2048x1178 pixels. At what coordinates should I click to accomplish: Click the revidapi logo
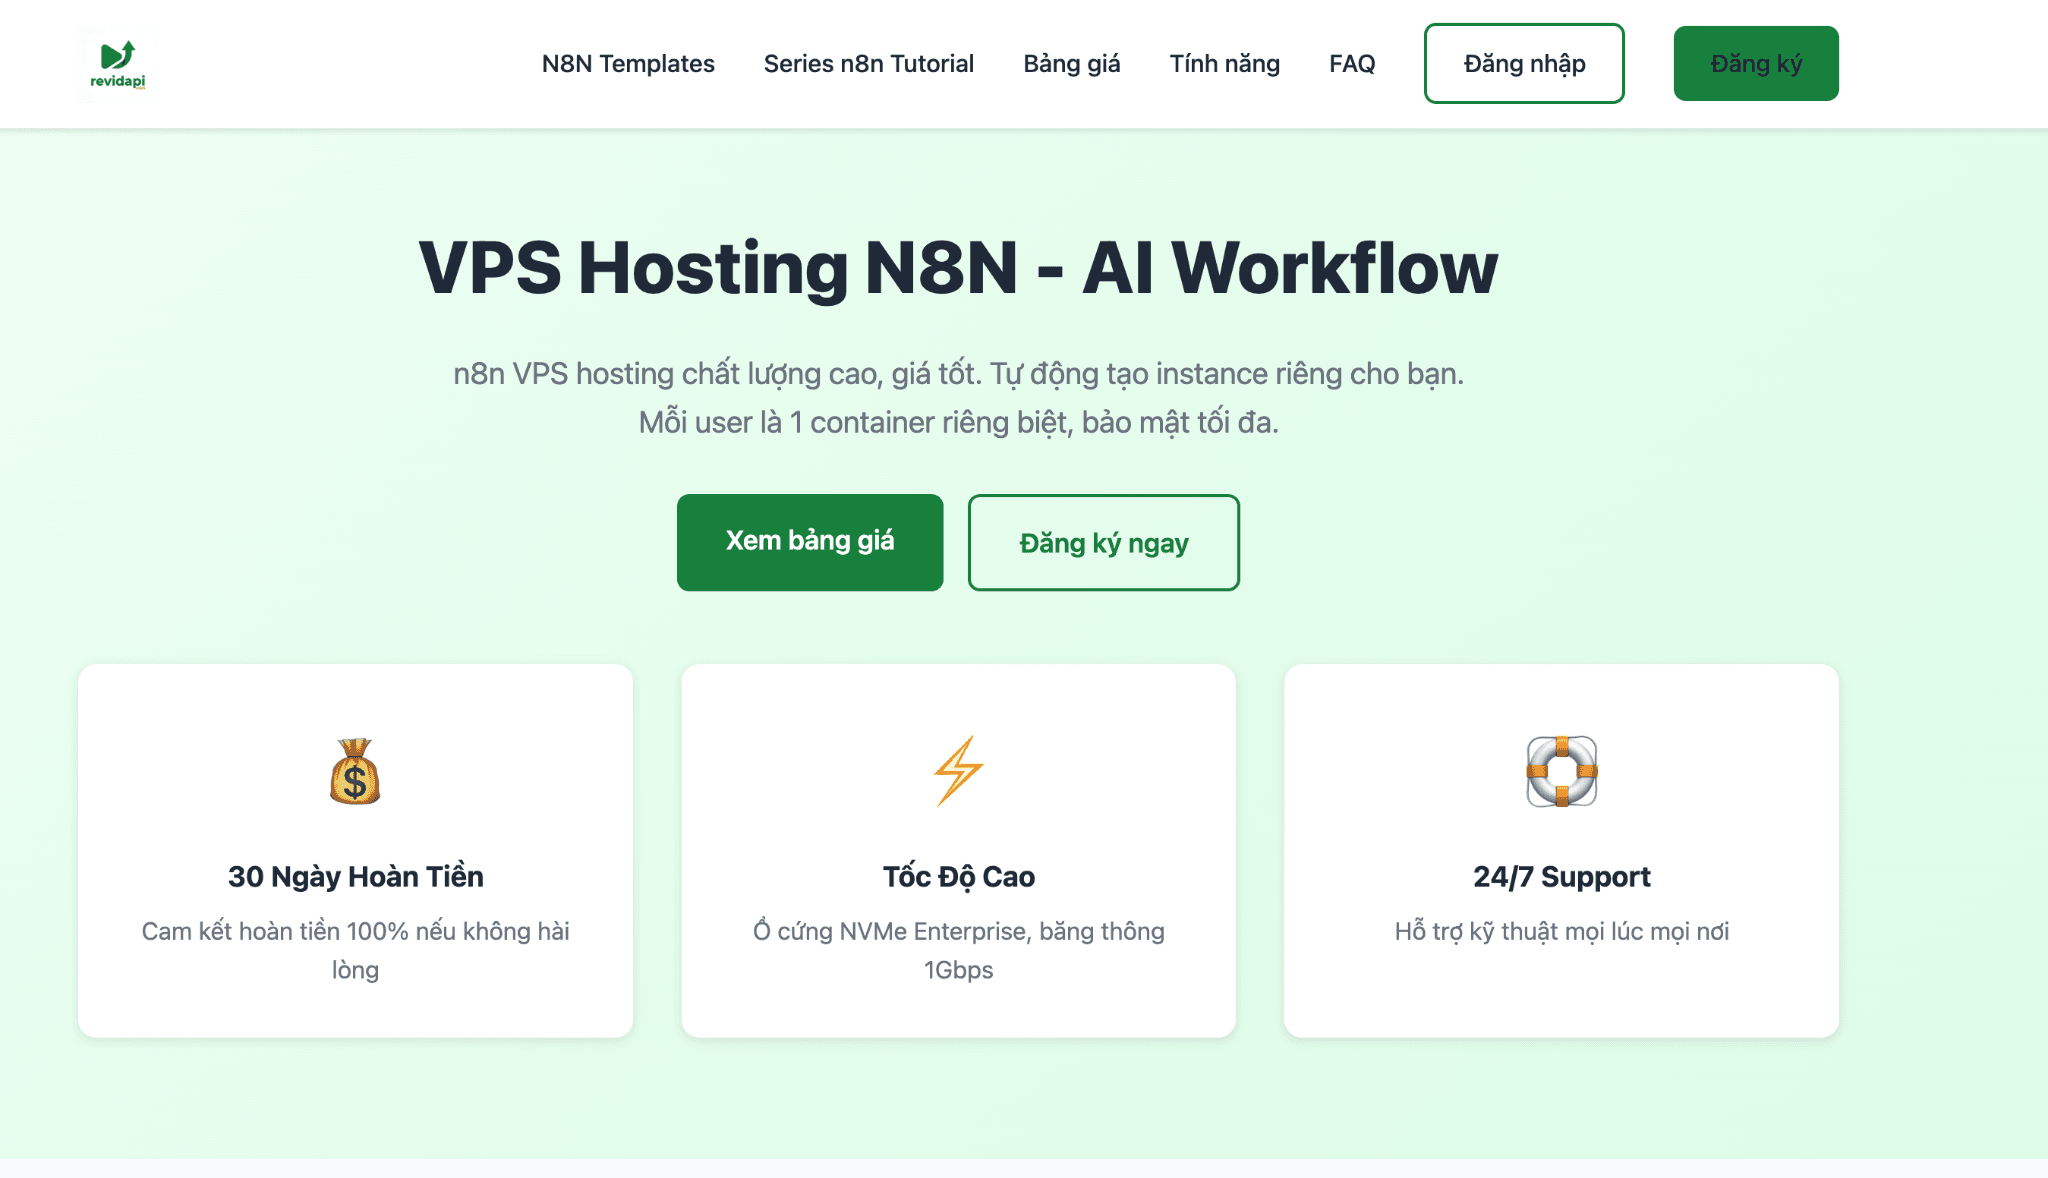[x=118, y=65]
